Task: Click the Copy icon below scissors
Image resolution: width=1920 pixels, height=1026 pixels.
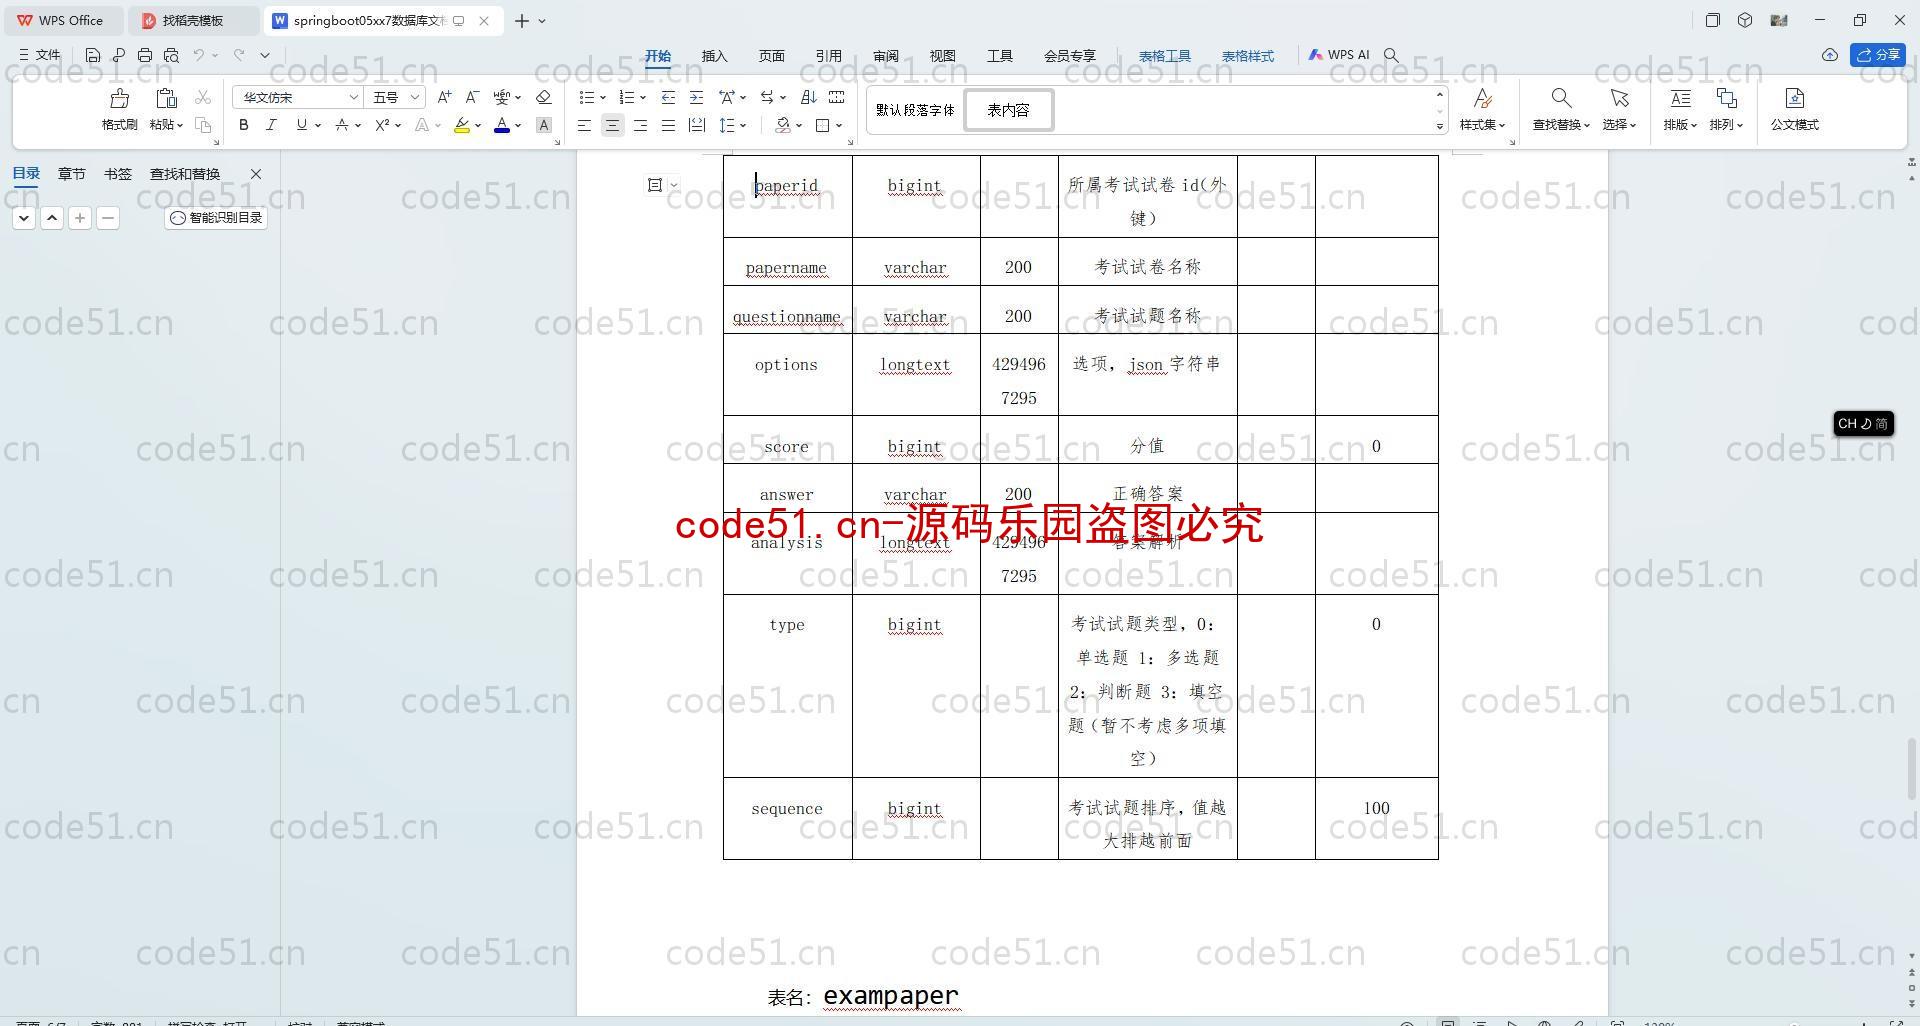Action: 203,125
